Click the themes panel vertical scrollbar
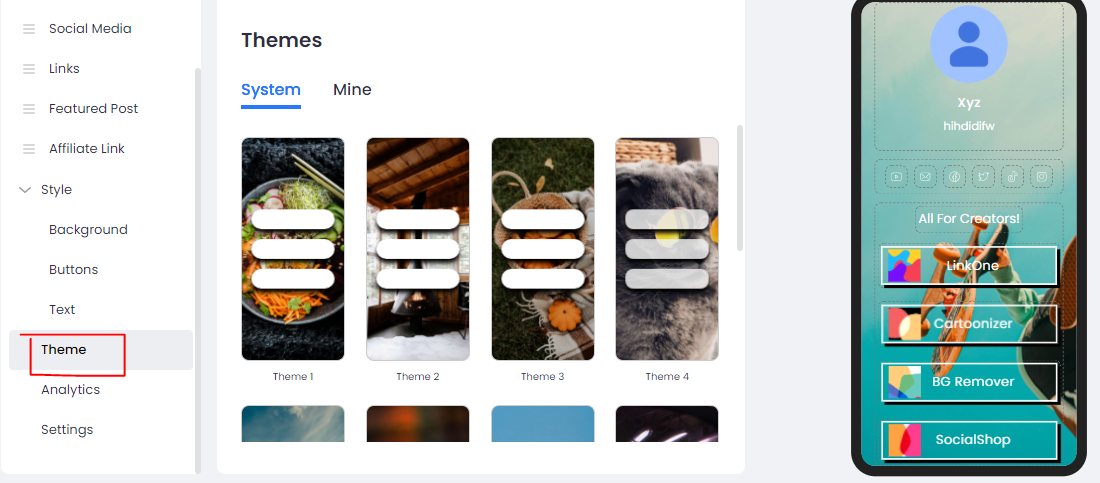1100x483 pixels. click(739, 188)
